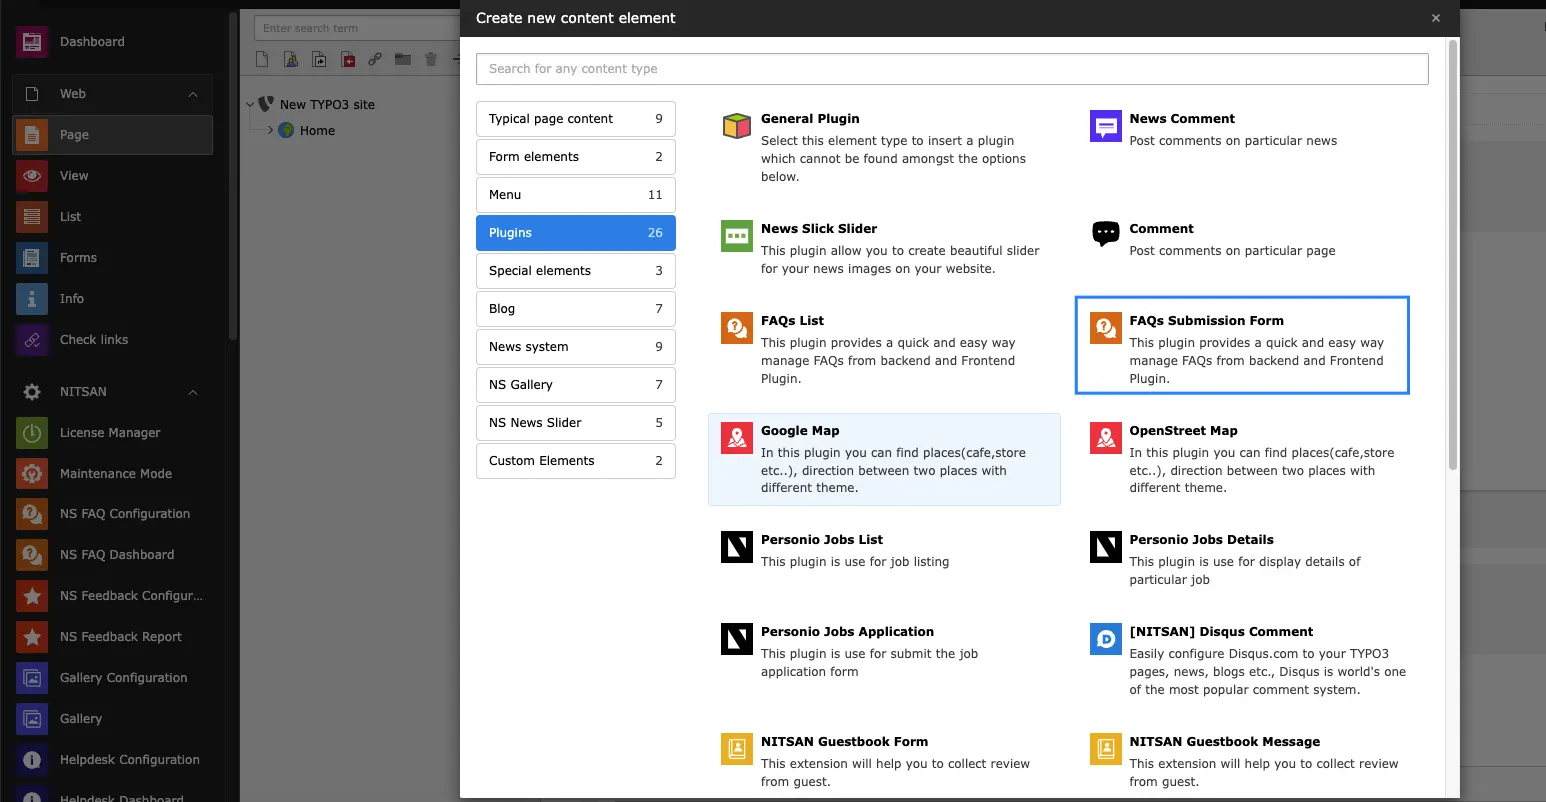Open NS Feedback Configuration module
The image size is (1546, 802).
[112, 596]
